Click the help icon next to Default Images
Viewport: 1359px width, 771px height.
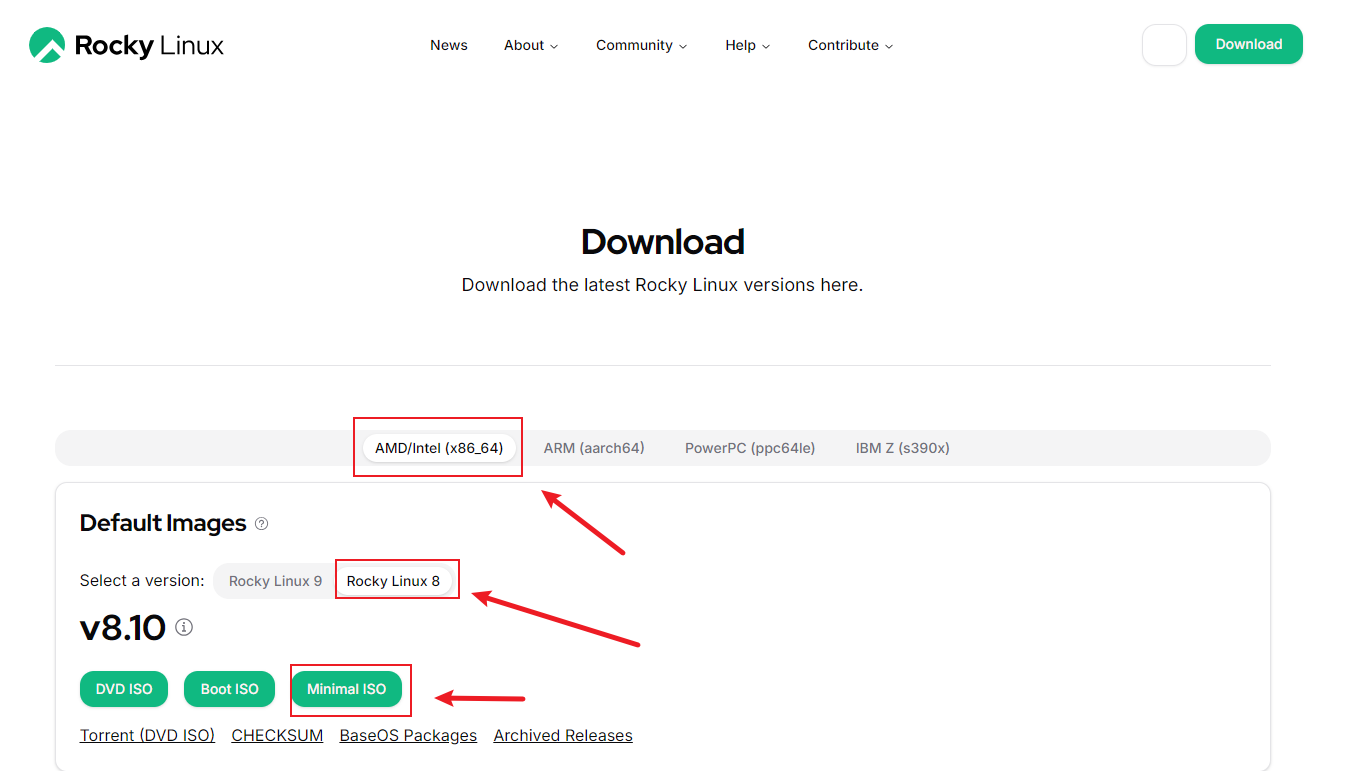(262, 524)
